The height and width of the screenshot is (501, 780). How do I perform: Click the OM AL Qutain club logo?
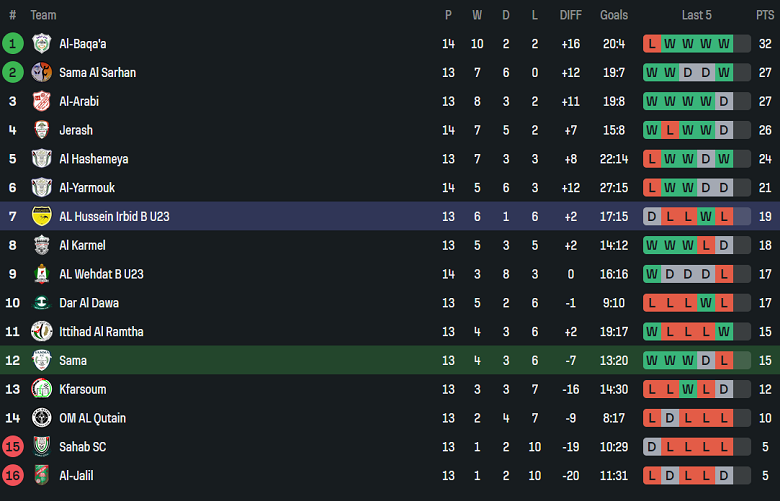pos(41,418)
